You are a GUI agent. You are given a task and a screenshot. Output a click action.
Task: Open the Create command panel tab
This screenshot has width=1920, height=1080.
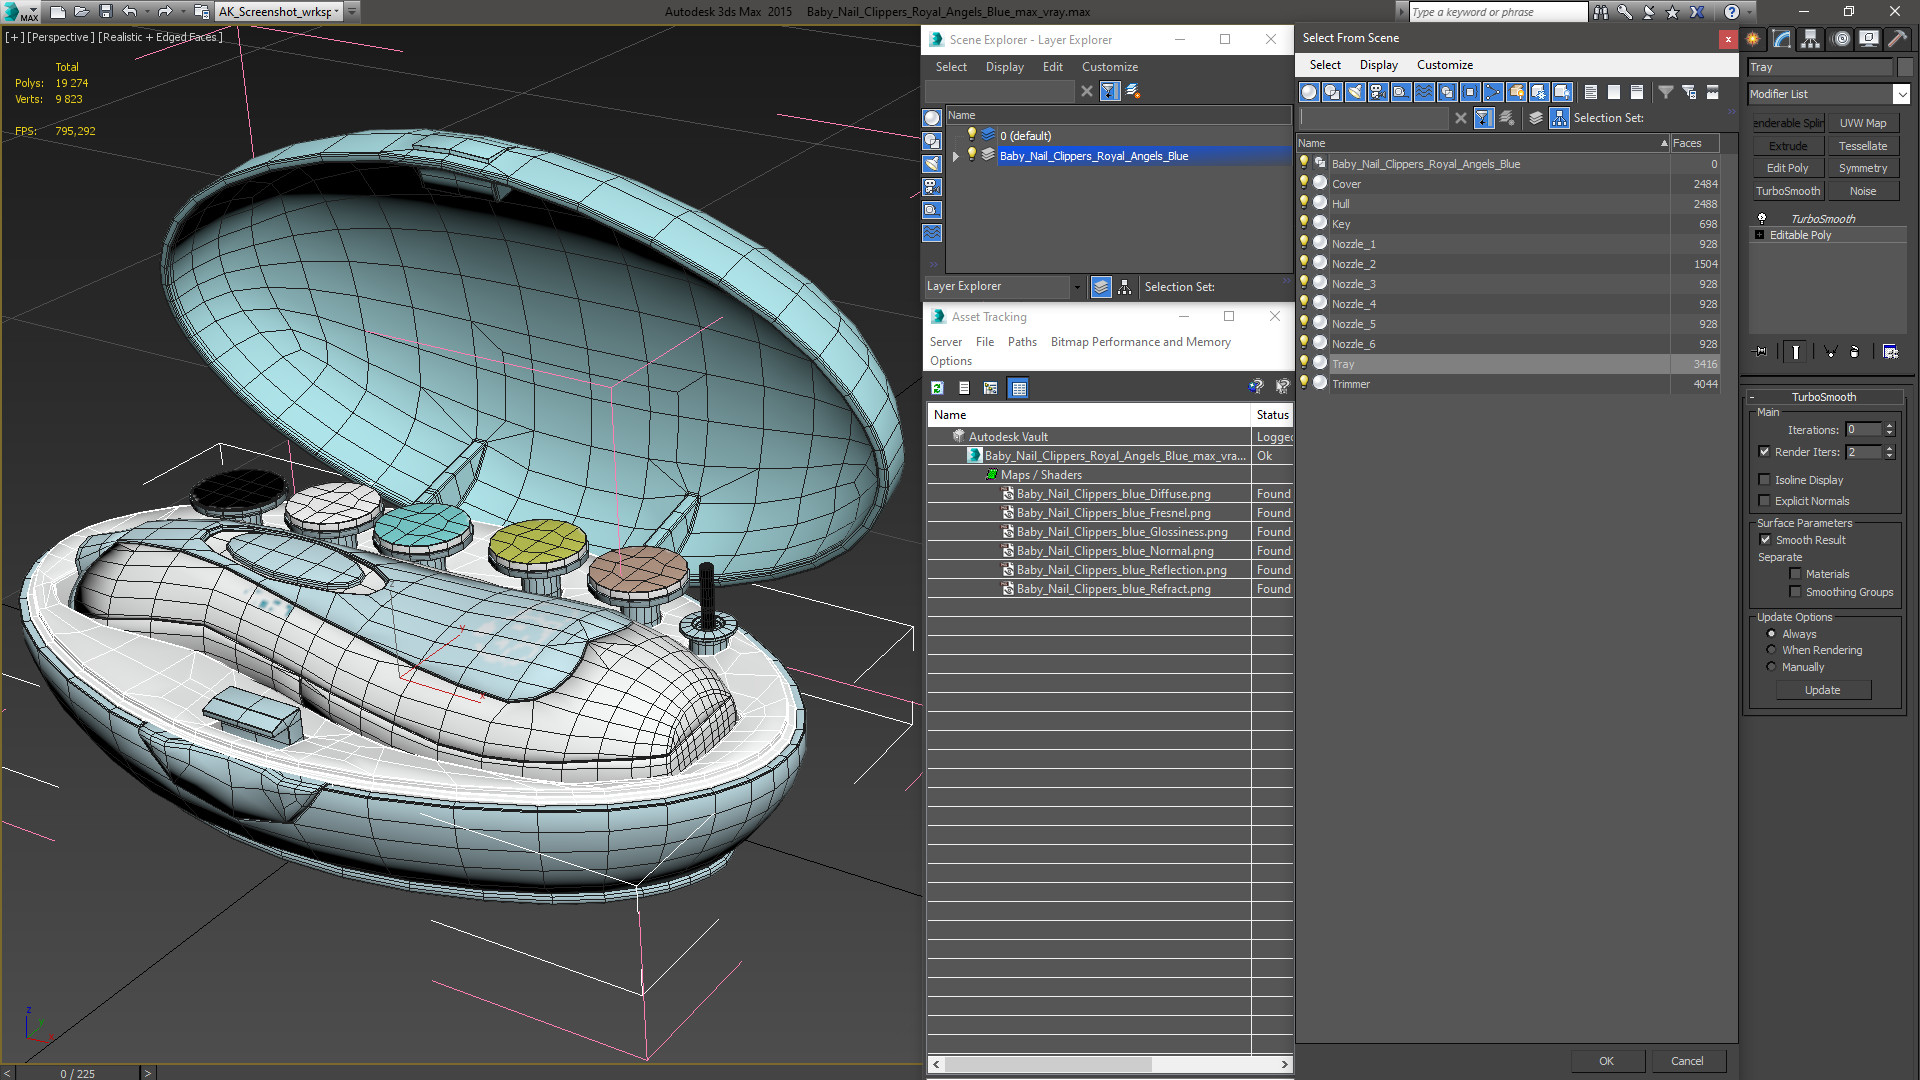pyautogui.click(x=1753, y=39)
